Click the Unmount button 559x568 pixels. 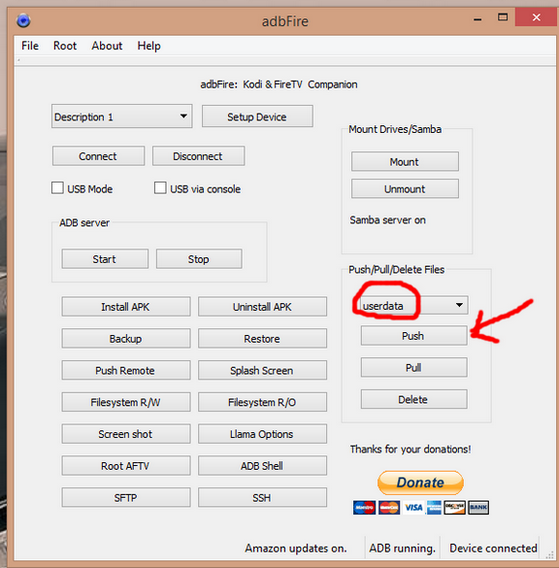pos(405,189)
